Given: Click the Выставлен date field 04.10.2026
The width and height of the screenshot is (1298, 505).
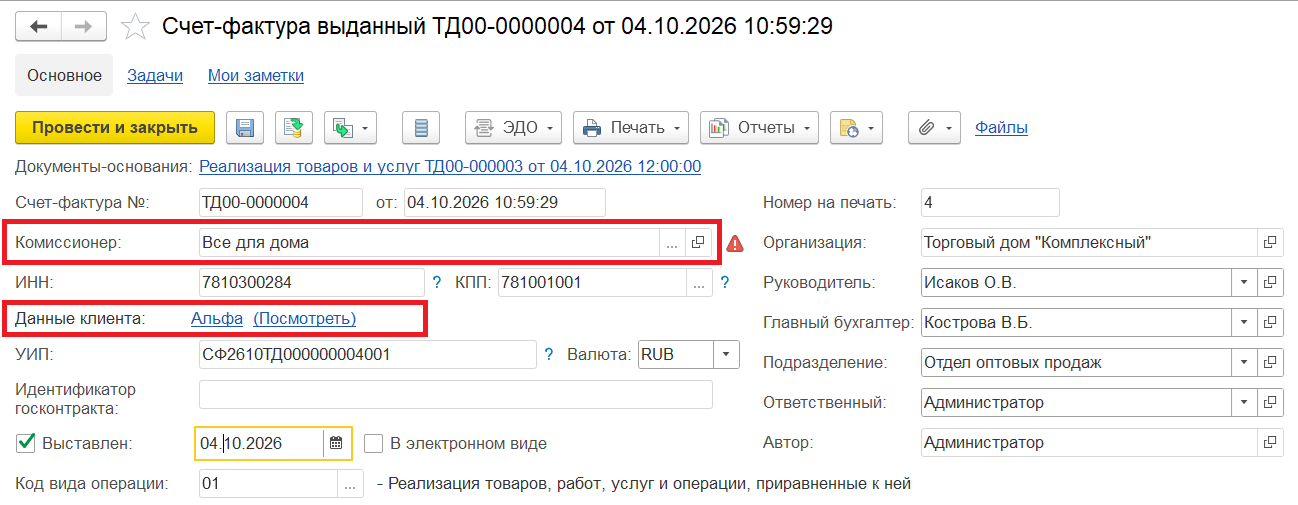Looking at the screenshot, I should (x=259, y=442).
